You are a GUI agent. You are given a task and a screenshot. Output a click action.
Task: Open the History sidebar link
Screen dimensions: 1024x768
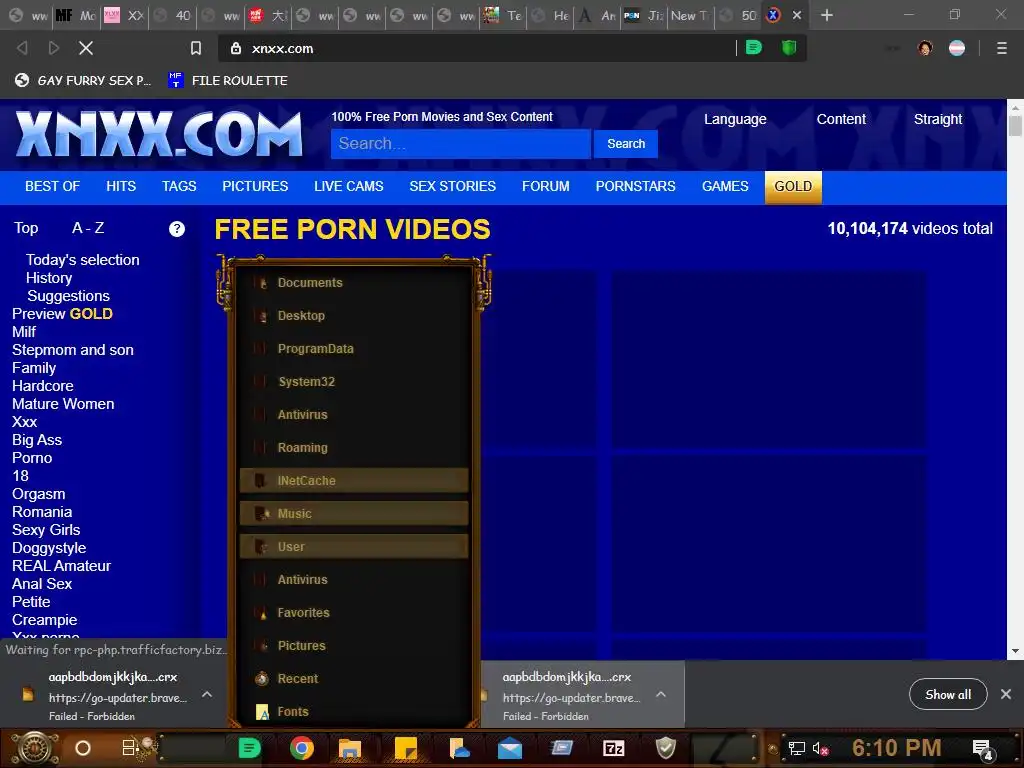[x=49, y=278]
